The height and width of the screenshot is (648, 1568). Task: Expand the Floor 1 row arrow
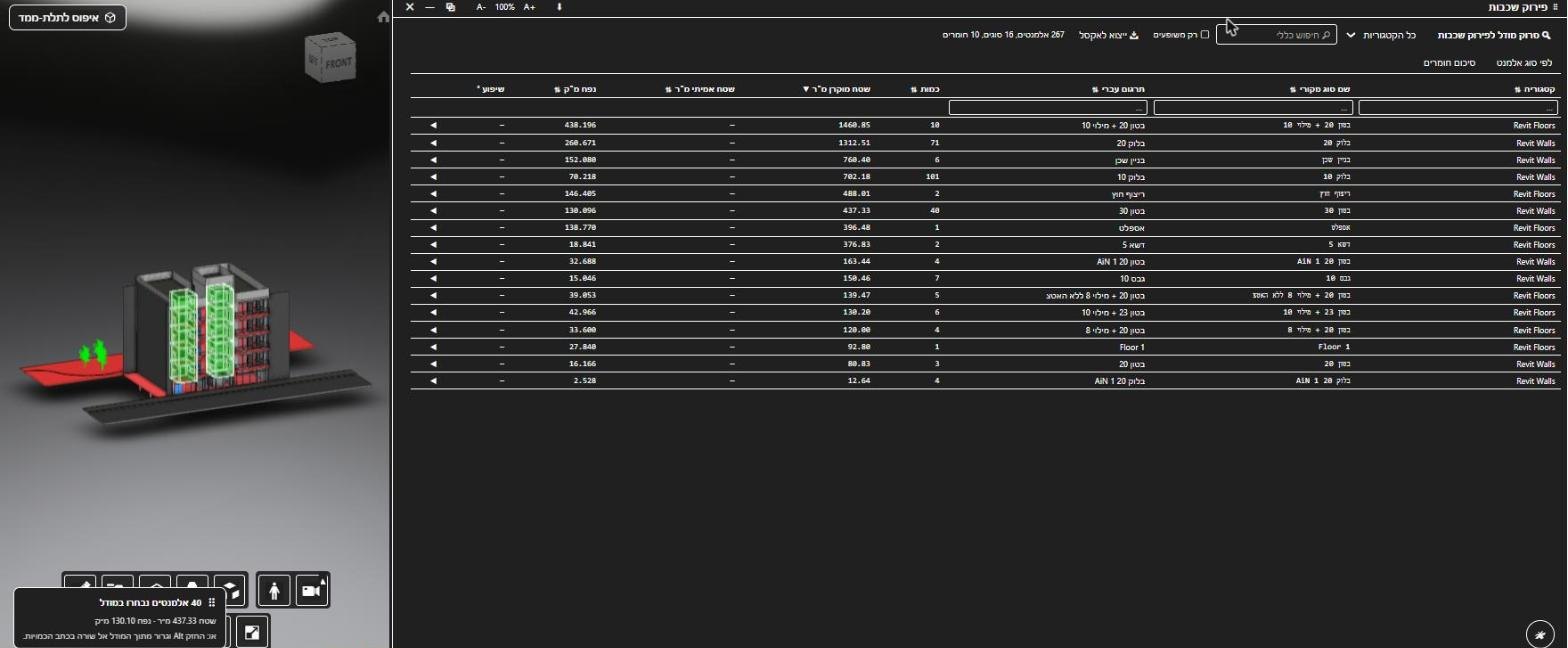[x=433, y=347]
